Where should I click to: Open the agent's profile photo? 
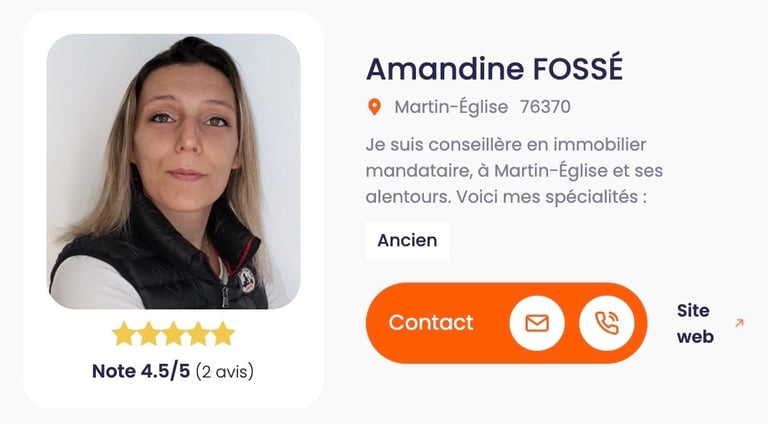tap(173, 171)
